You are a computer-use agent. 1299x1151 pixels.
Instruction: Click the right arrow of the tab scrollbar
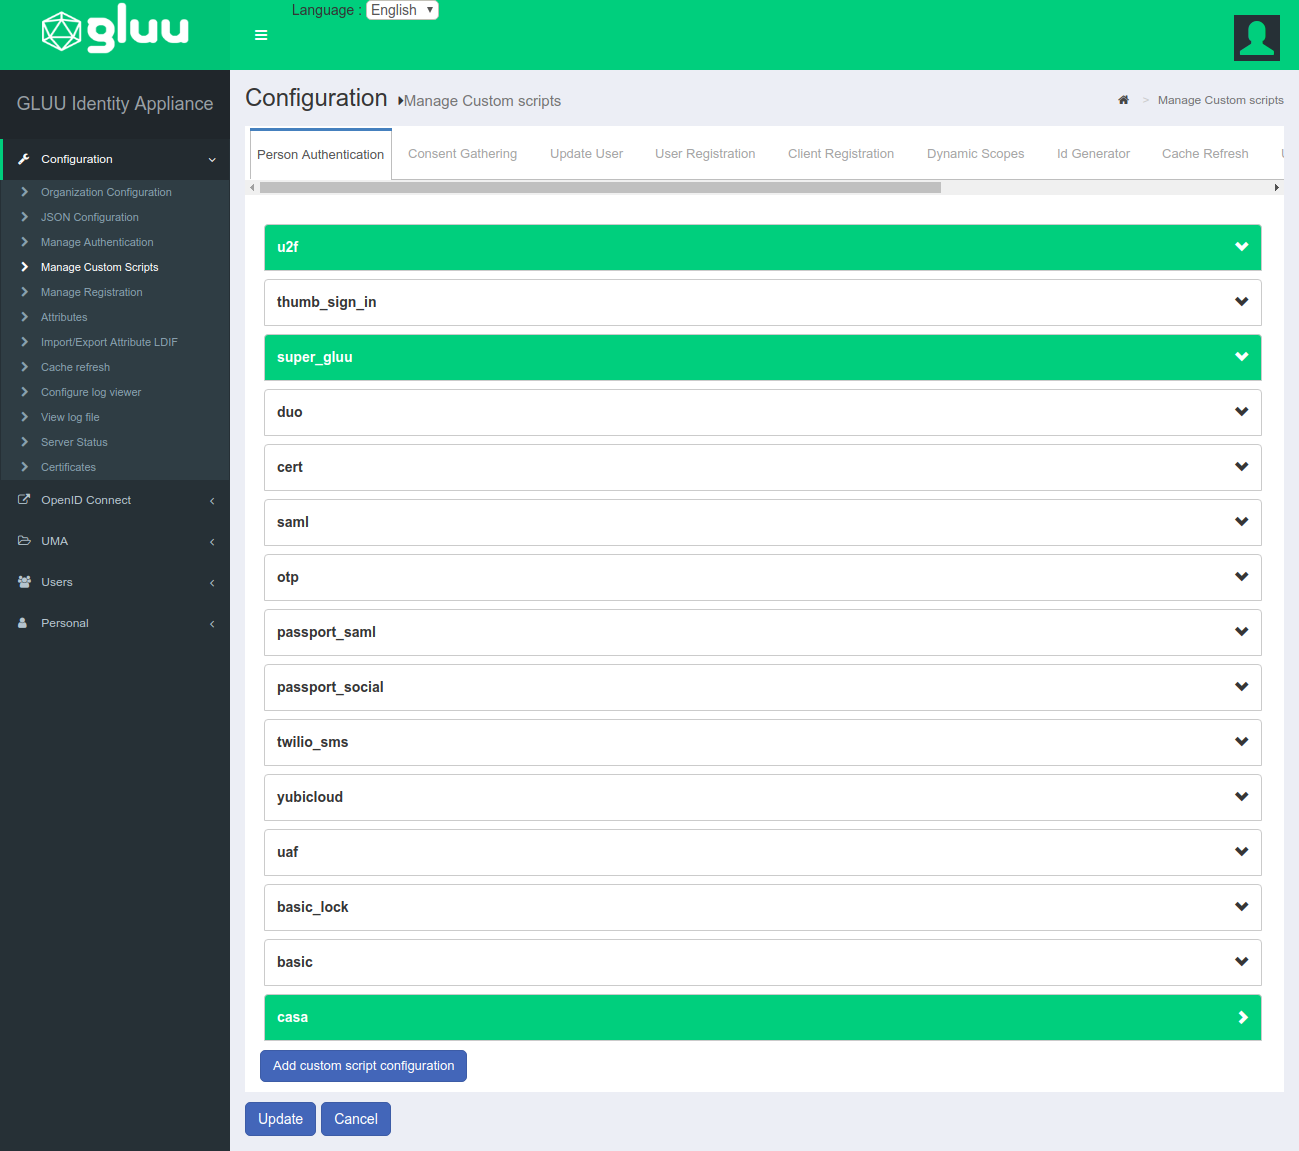click(1276, 187)
